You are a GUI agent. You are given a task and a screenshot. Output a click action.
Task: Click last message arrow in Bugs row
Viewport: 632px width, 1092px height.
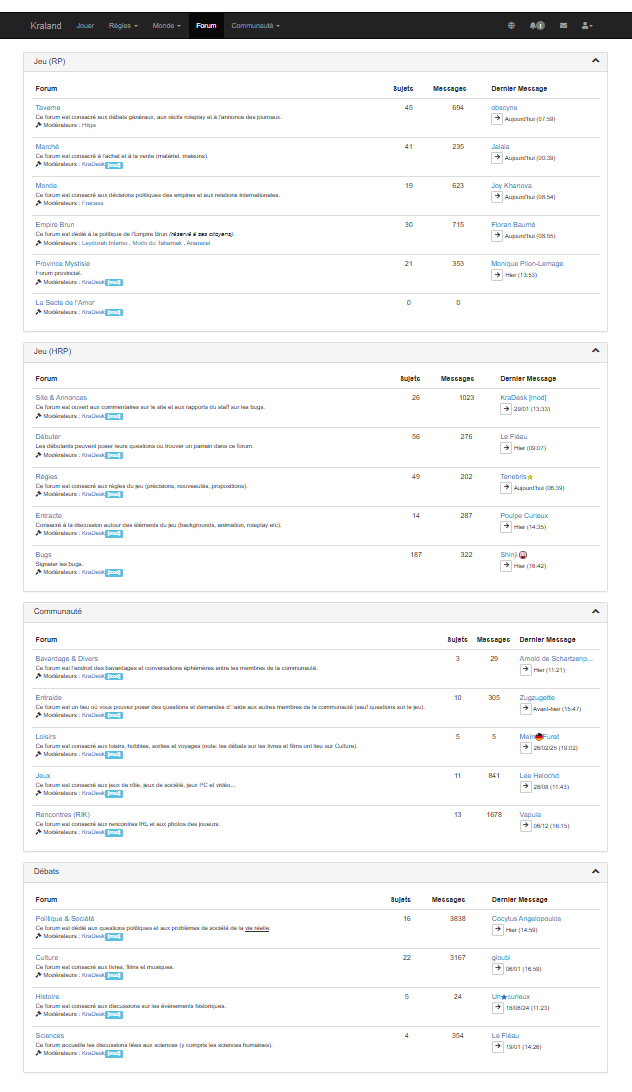tap(506, 565)
